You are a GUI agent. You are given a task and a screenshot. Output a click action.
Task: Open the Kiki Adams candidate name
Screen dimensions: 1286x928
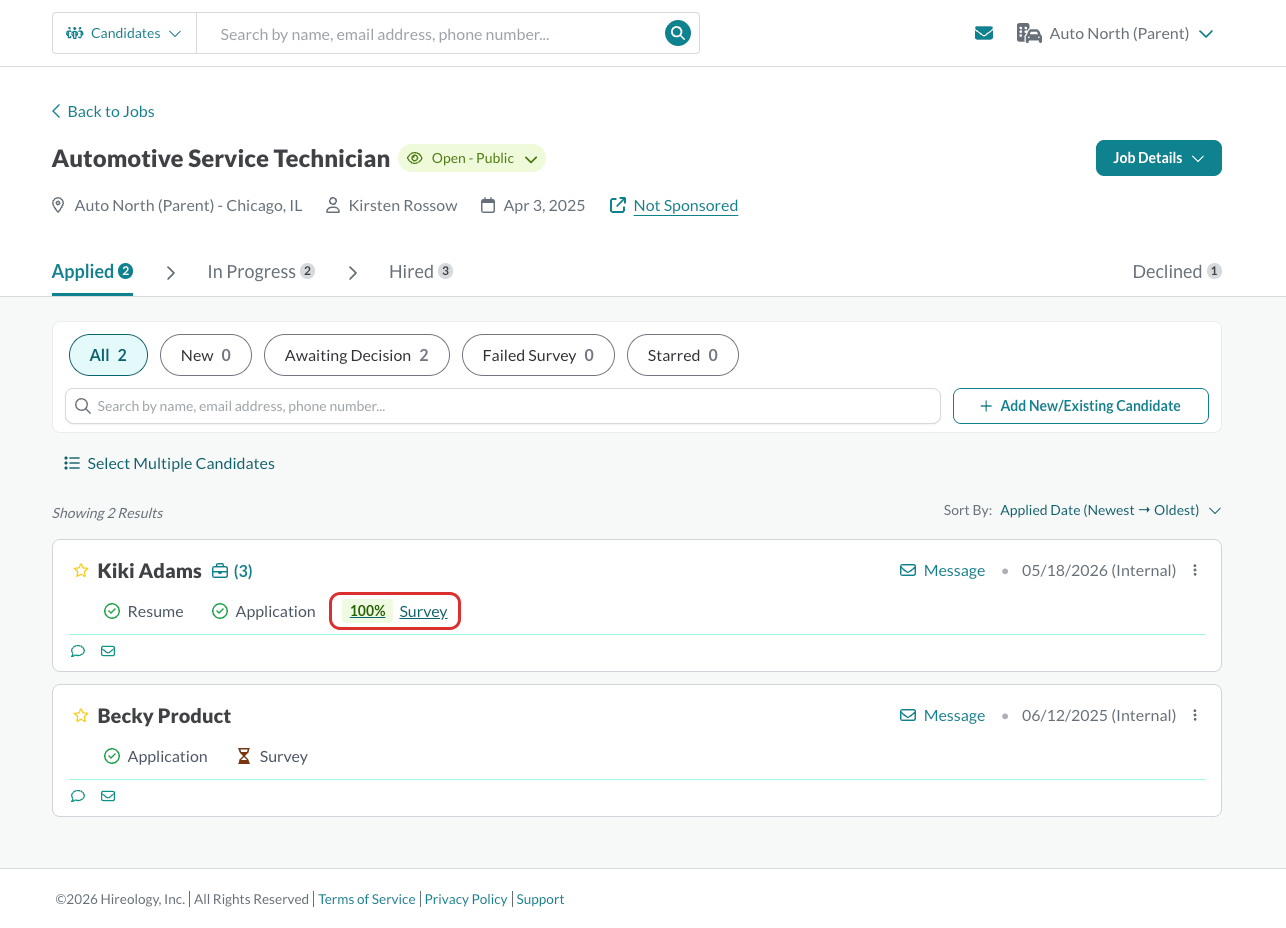click(150, 571)
